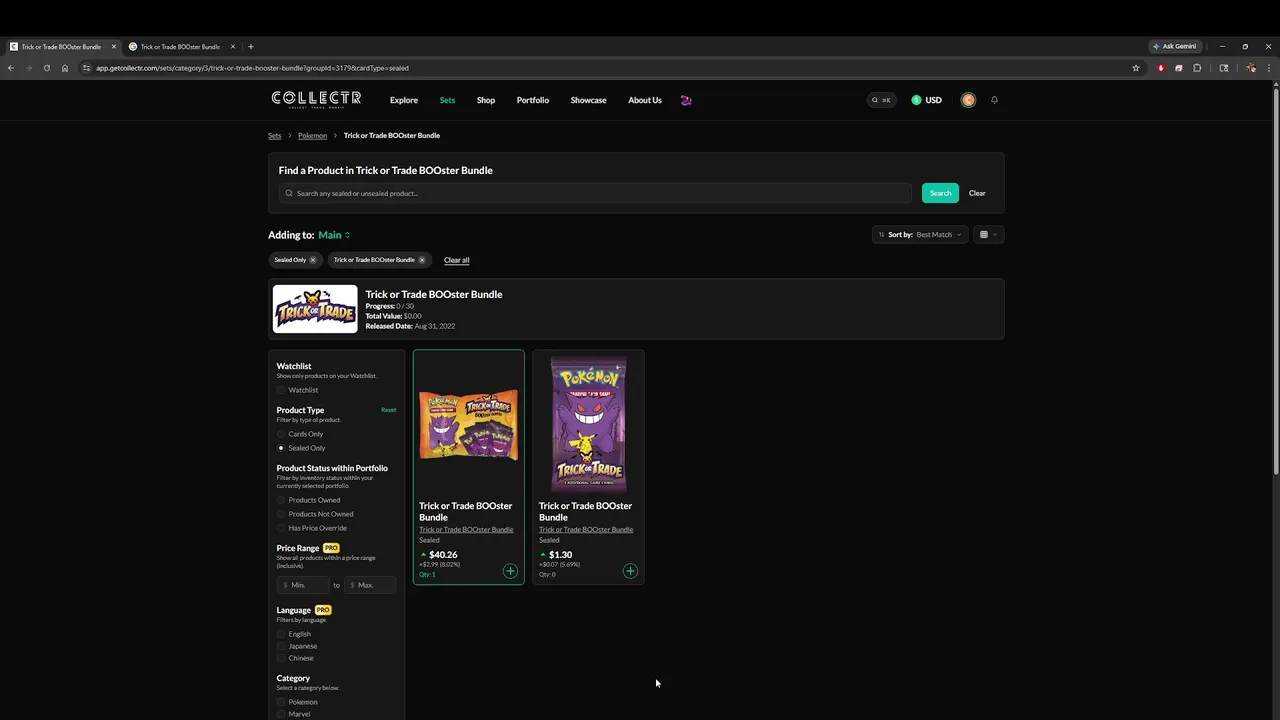Click the page vertical scrollbar

click(x=1276, y=280)
